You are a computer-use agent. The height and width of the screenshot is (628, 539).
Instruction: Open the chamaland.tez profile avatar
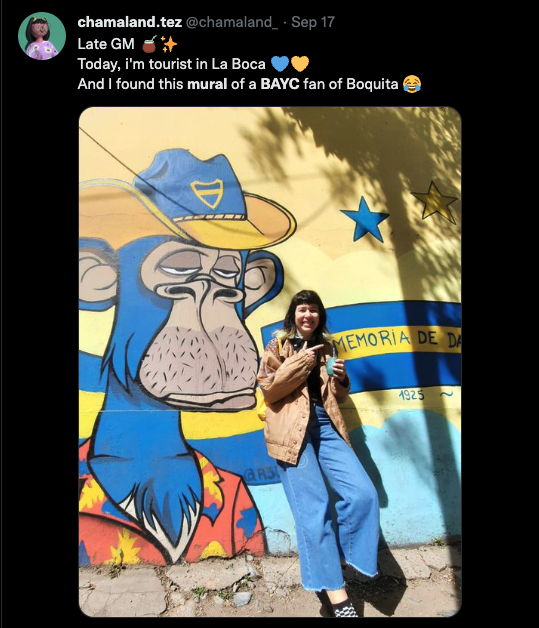(x=42, y=36)
